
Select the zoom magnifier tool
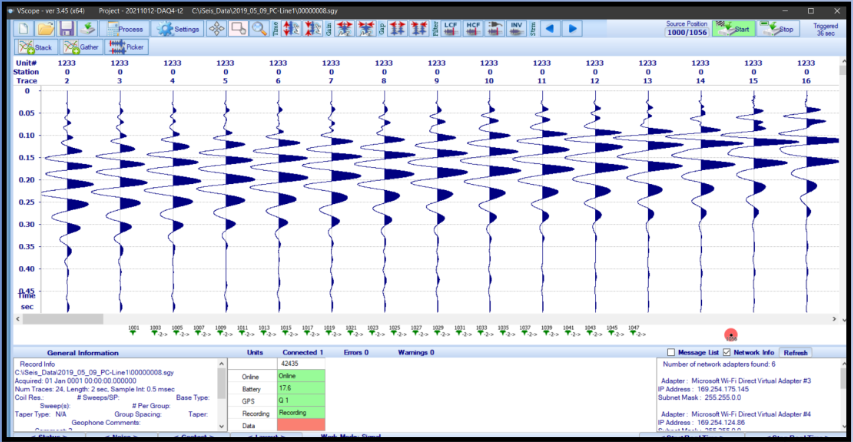(260, 29)
